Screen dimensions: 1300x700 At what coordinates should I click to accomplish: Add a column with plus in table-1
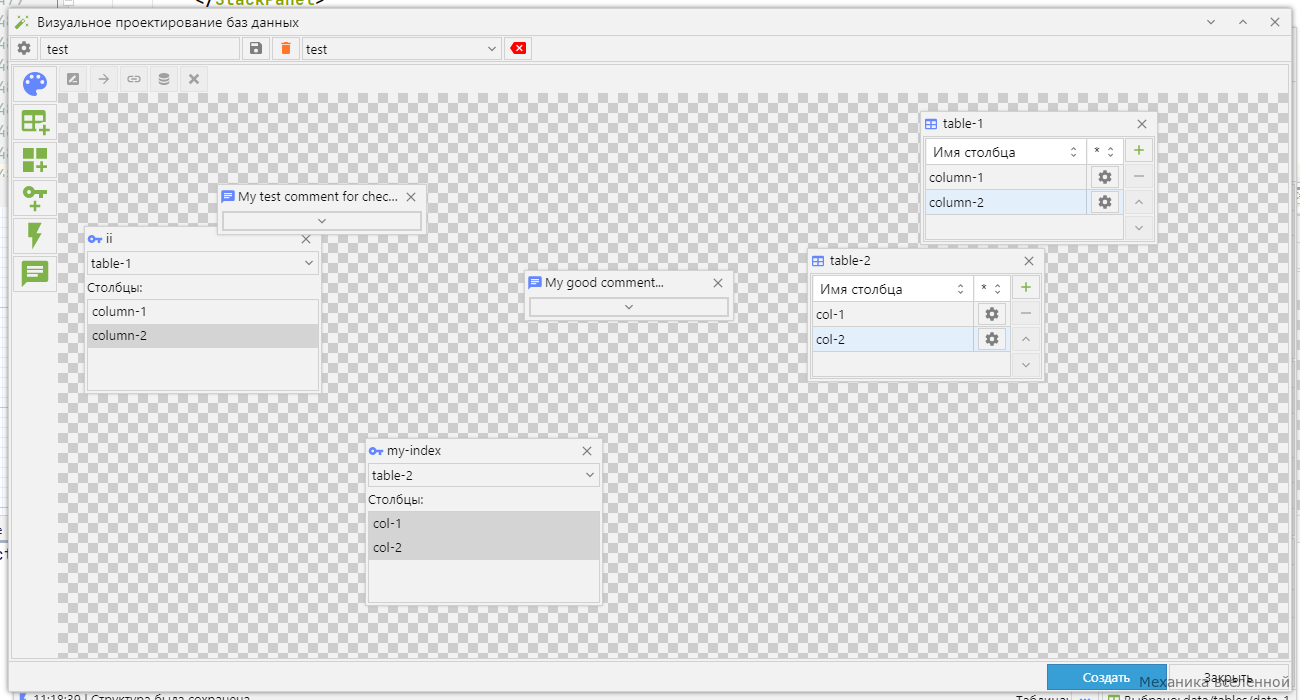coord(1138,151)
